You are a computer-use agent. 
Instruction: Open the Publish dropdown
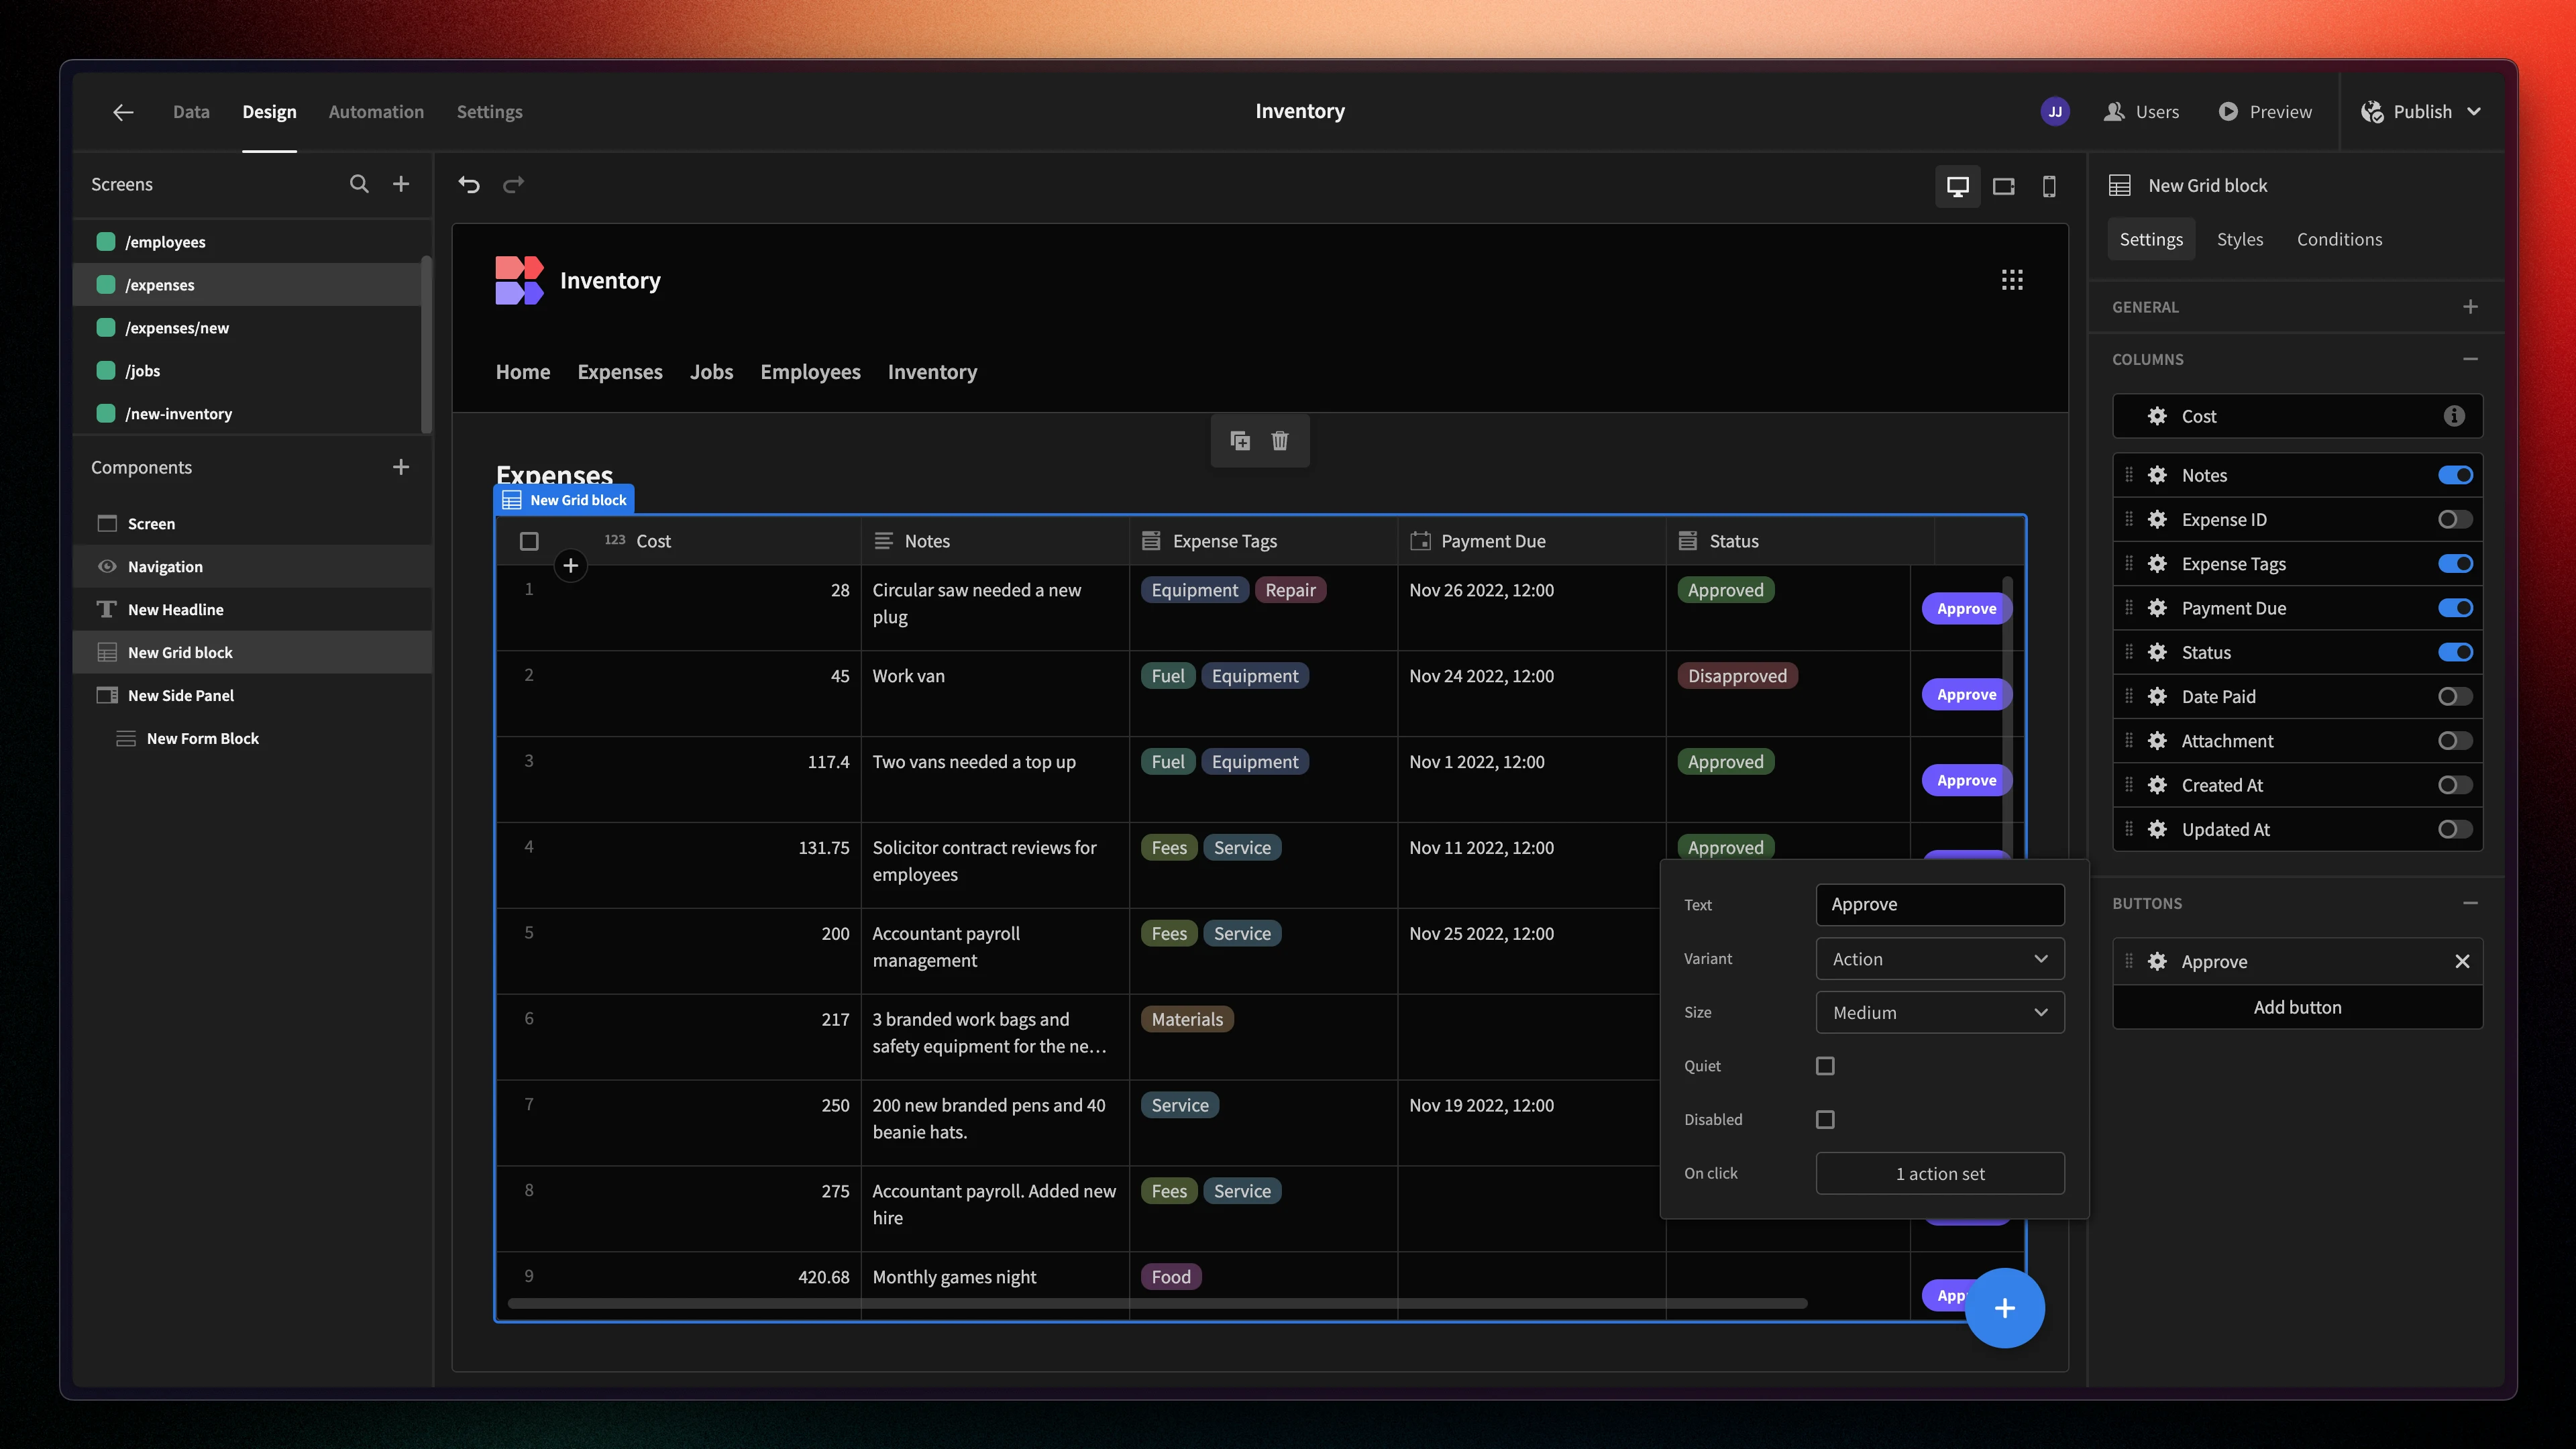click(2422, 112)
